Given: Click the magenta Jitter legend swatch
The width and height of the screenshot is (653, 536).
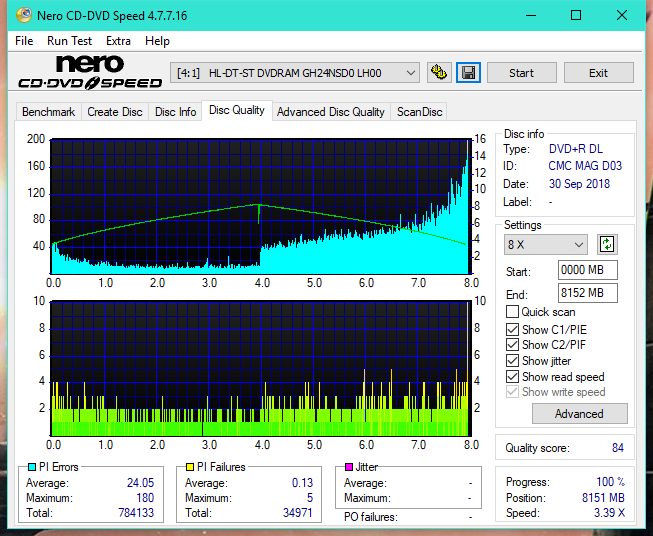Looking at the screenshot, I should [x=349, y=467].
